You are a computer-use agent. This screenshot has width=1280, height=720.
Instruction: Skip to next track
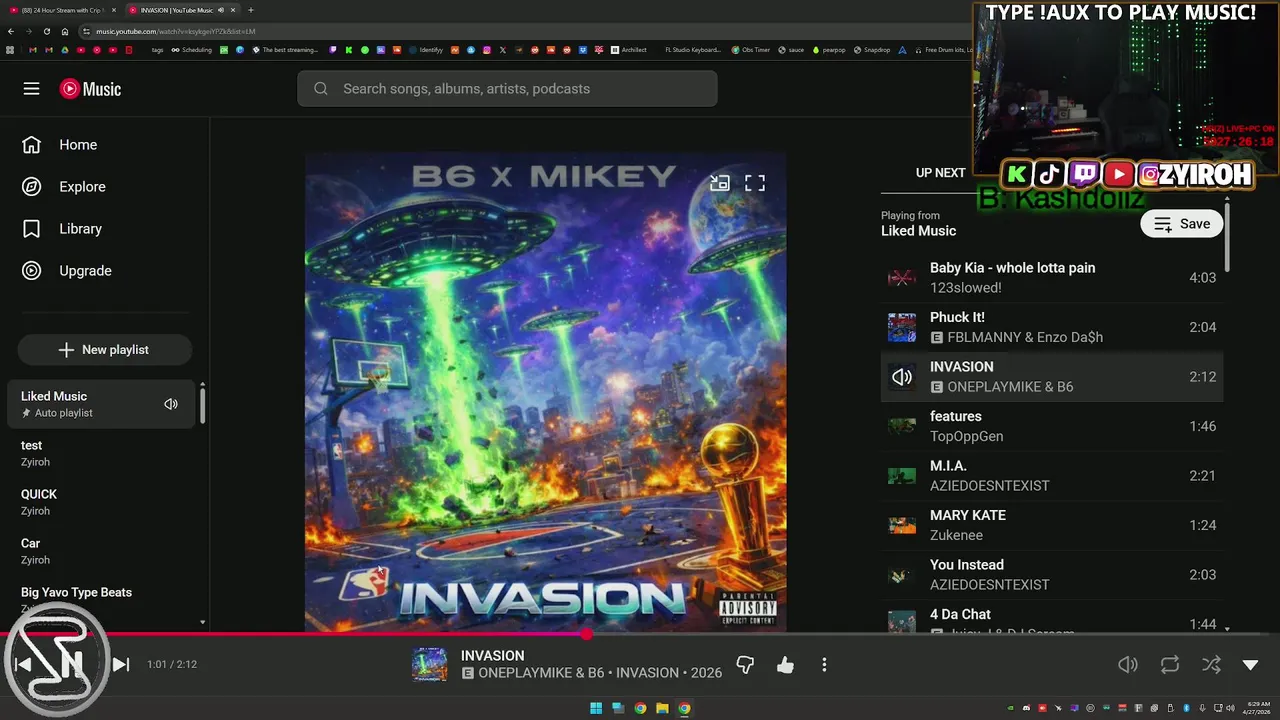120,664
